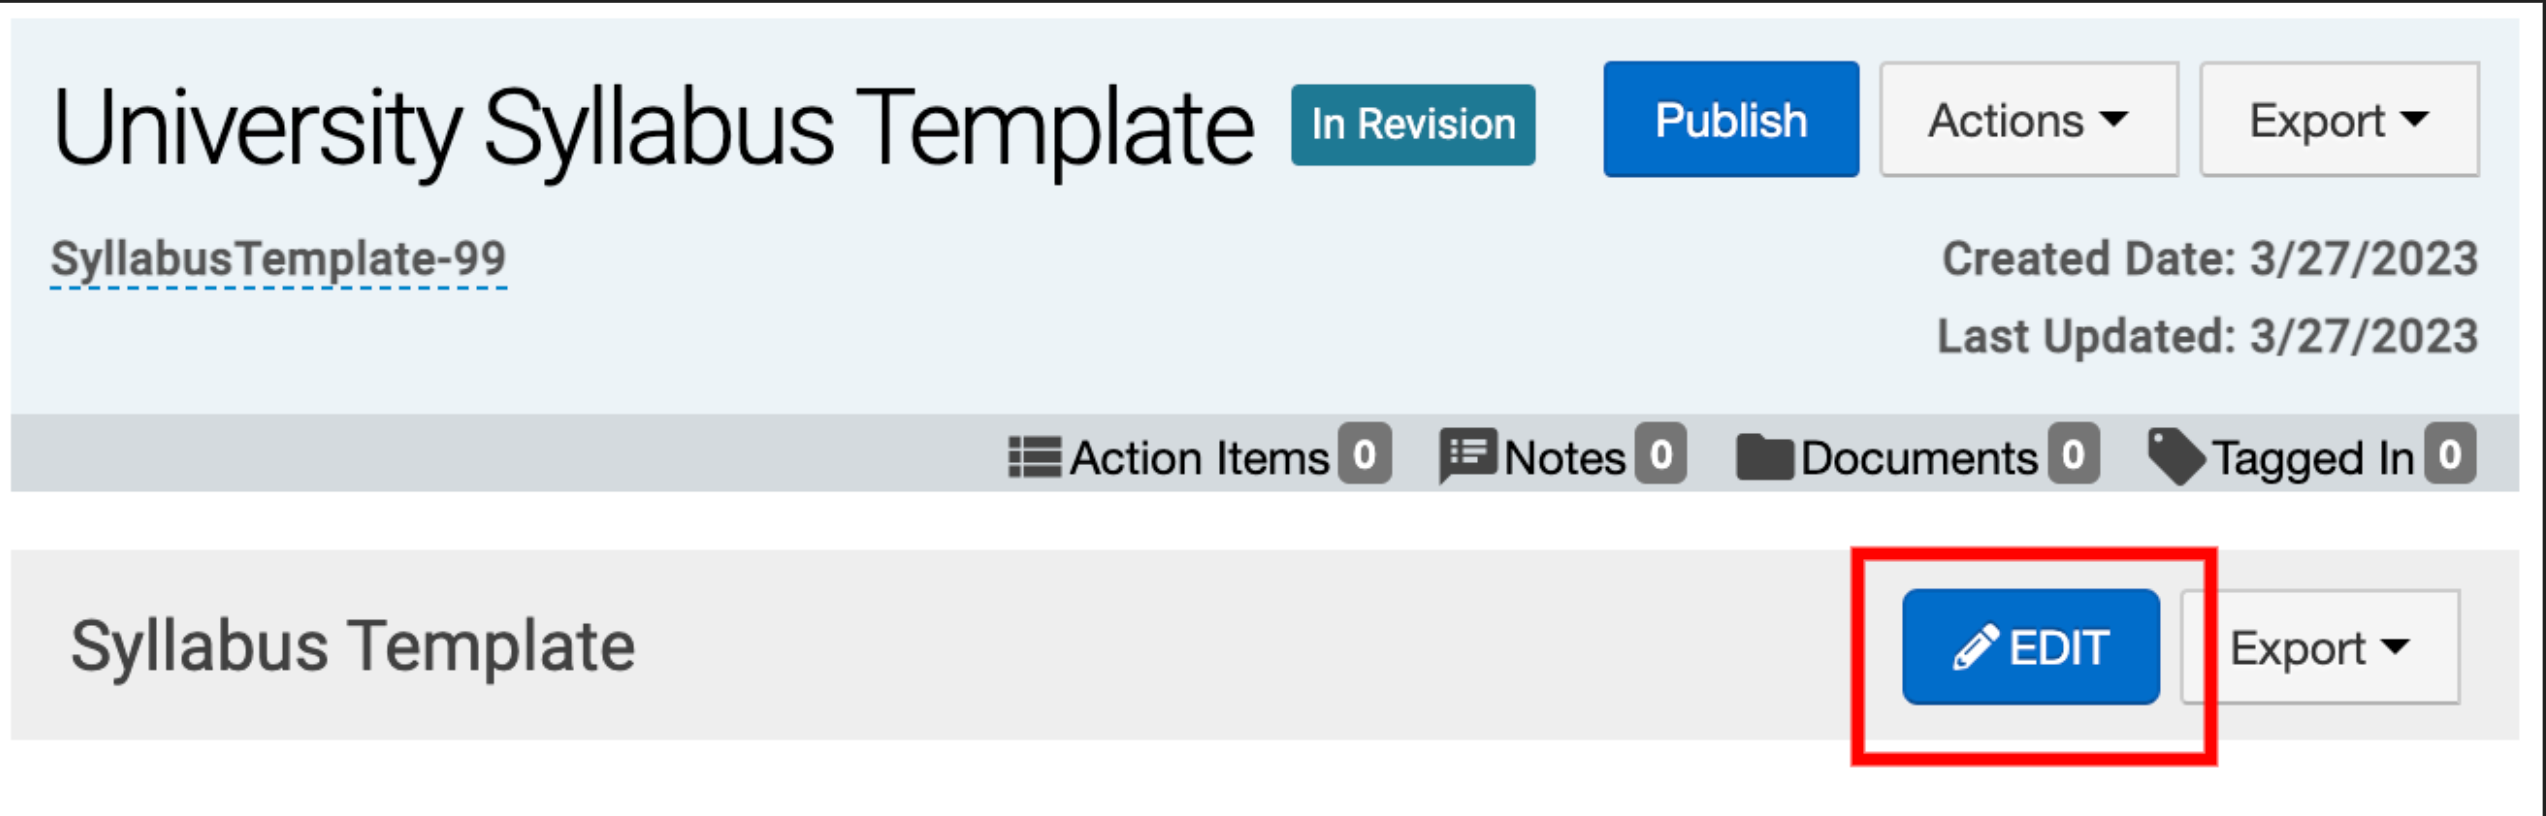Click the Last Updated date text
Screen dimensions: 2546x816
2207,337
